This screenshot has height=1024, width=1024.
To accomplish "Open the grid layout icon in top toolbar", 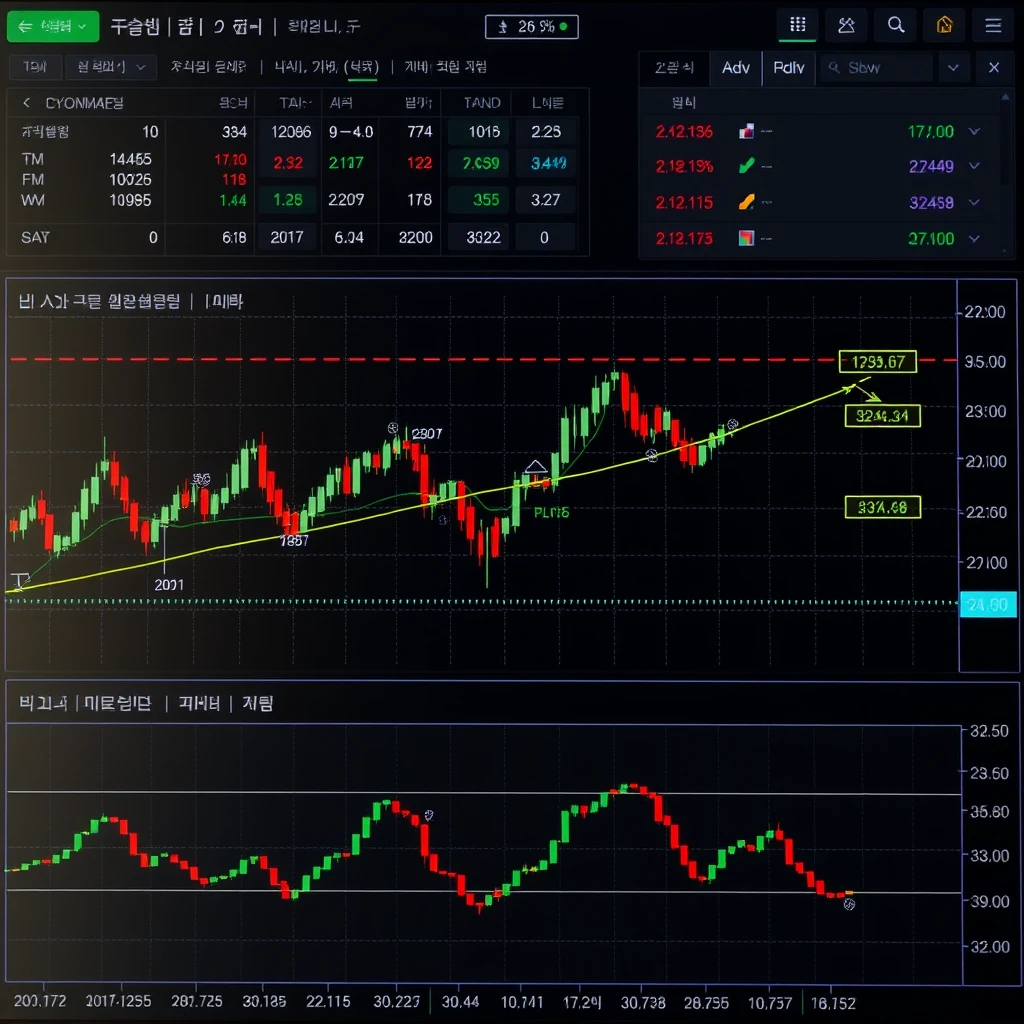I will (x=797, y=26).
